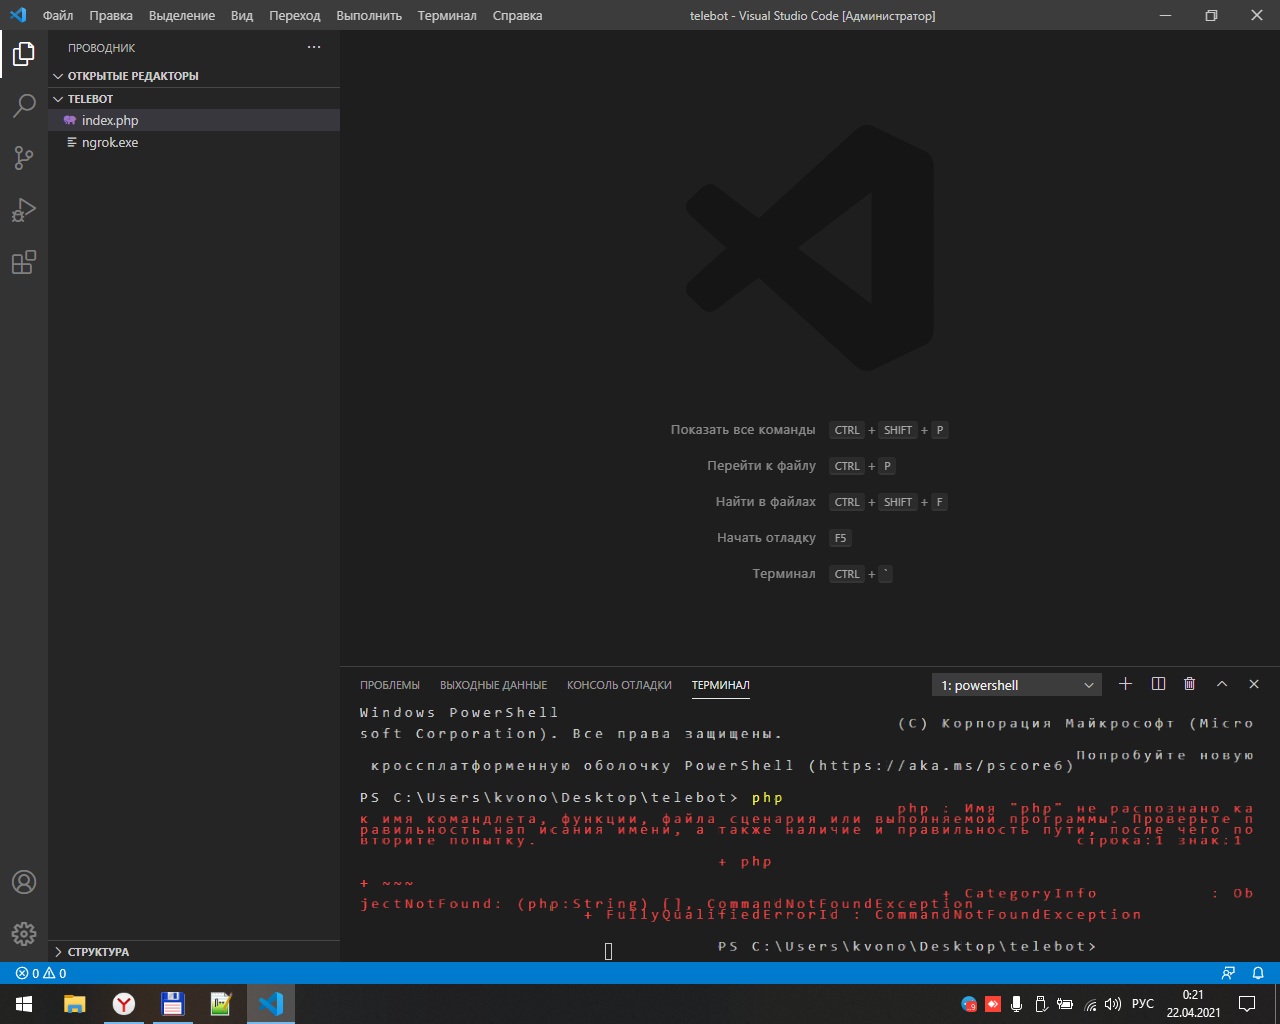Open the Manage gear icon
Viewport: 1280px width, 1024px height.
point(24,934)
